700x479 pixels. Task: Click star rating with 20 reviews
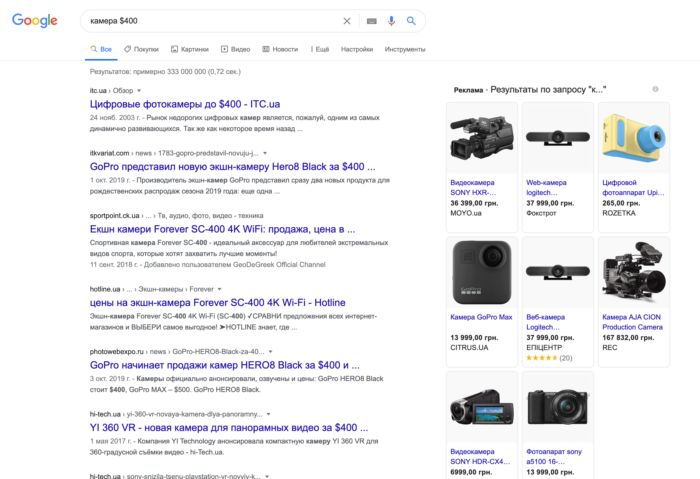click(x=549, y=358)
